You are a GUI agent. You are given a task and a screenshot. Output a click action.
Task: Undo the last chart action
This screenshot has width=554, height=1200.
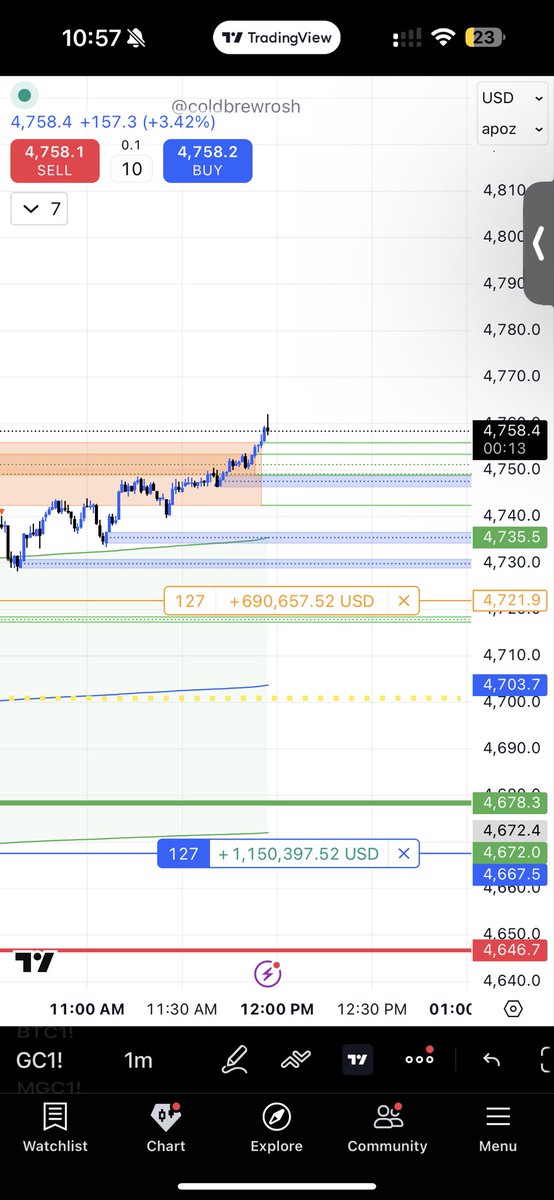pos(491,1060)
